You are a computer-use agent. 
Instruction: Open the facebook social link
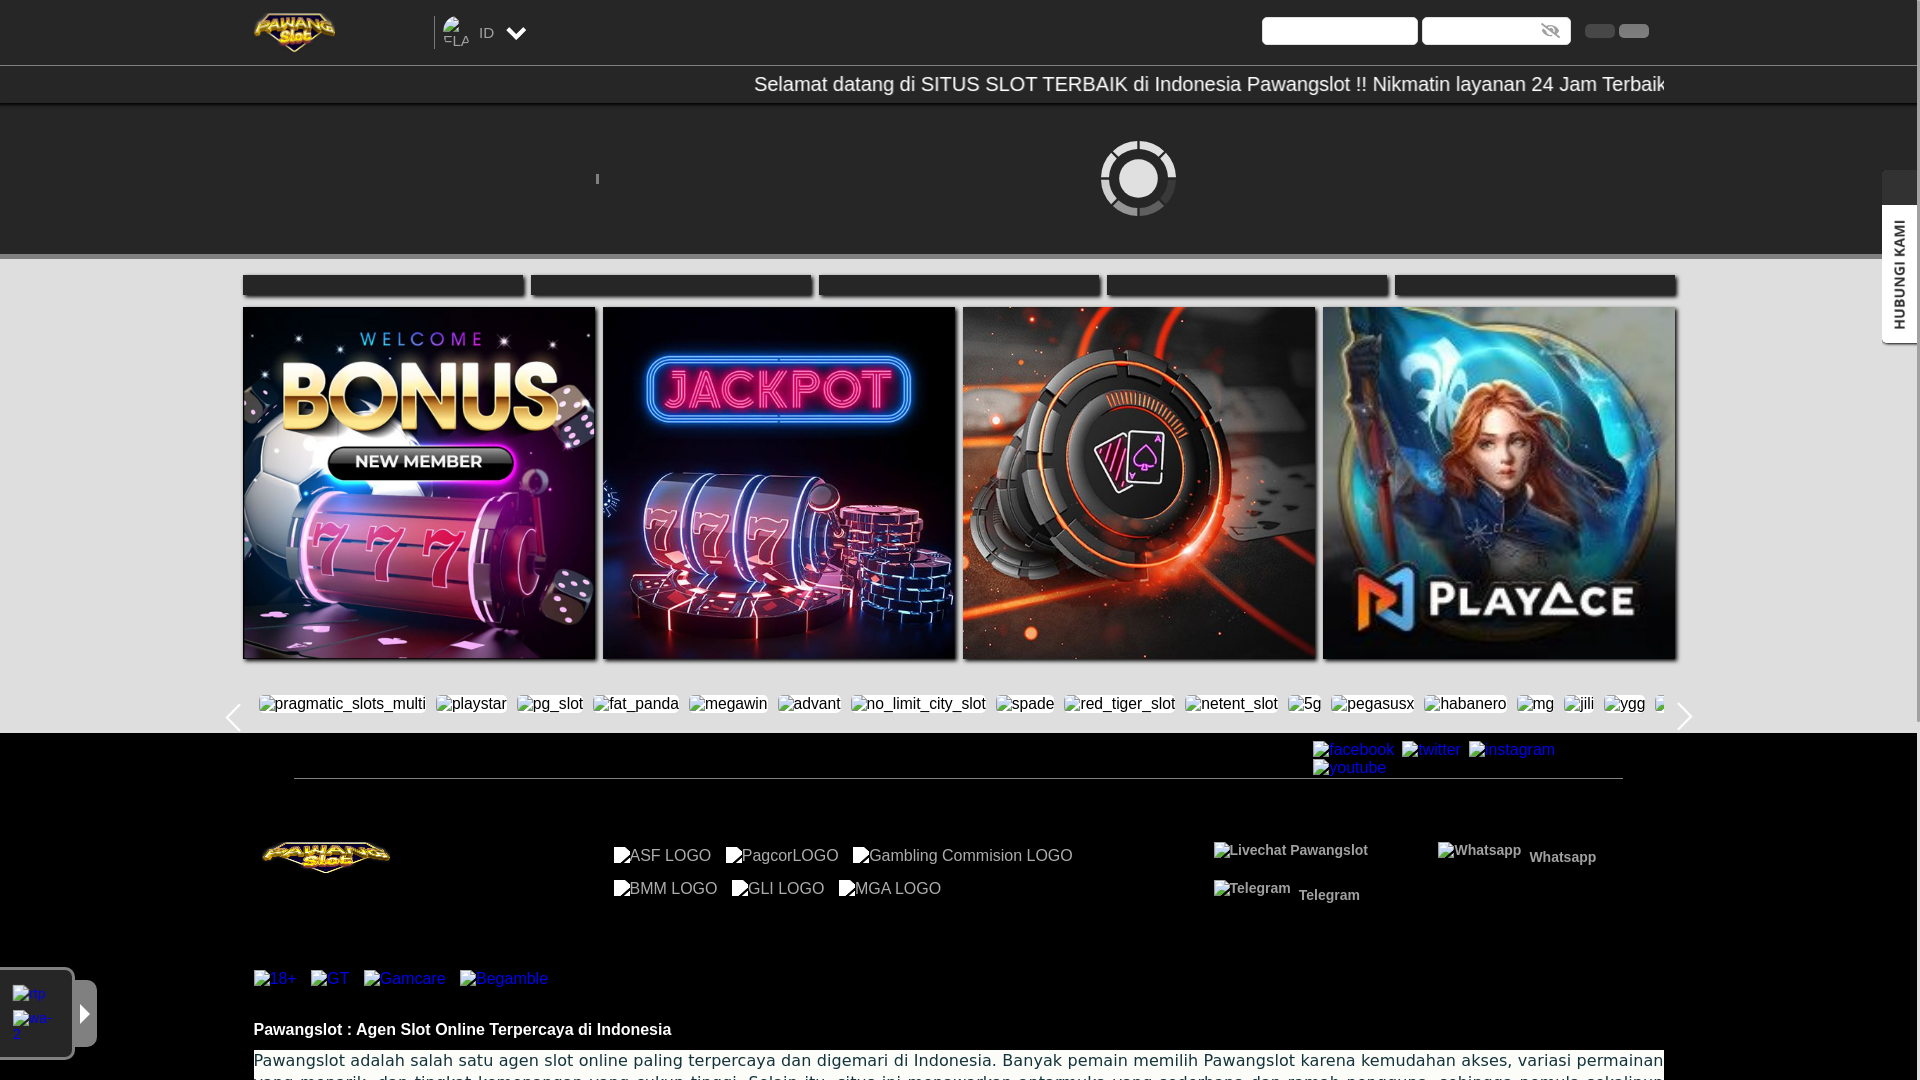[1353, 750]
